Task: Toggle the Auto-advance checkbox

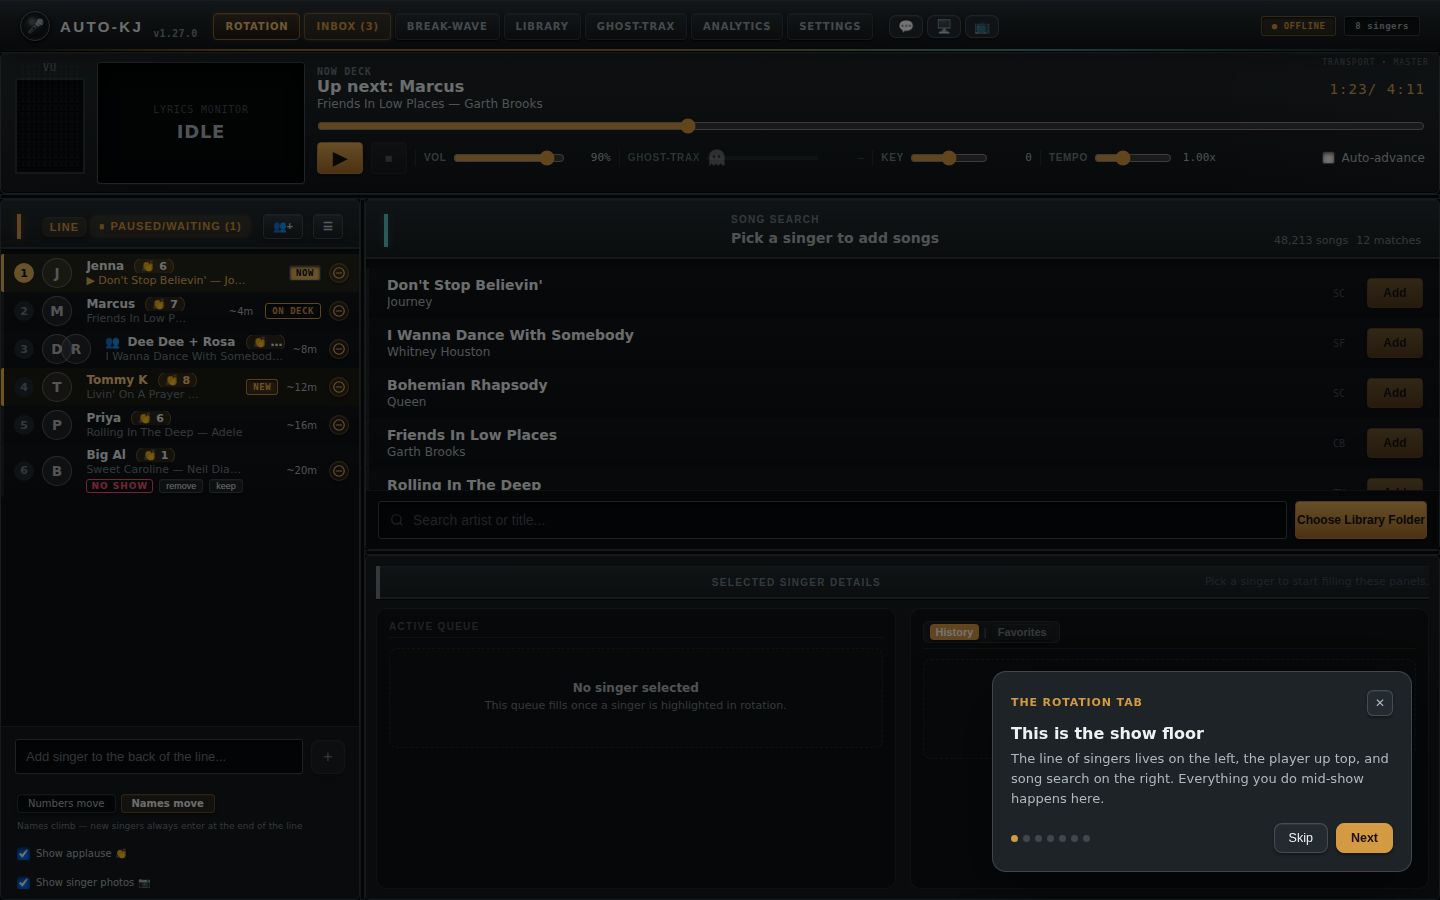Action: [1328, 158]
